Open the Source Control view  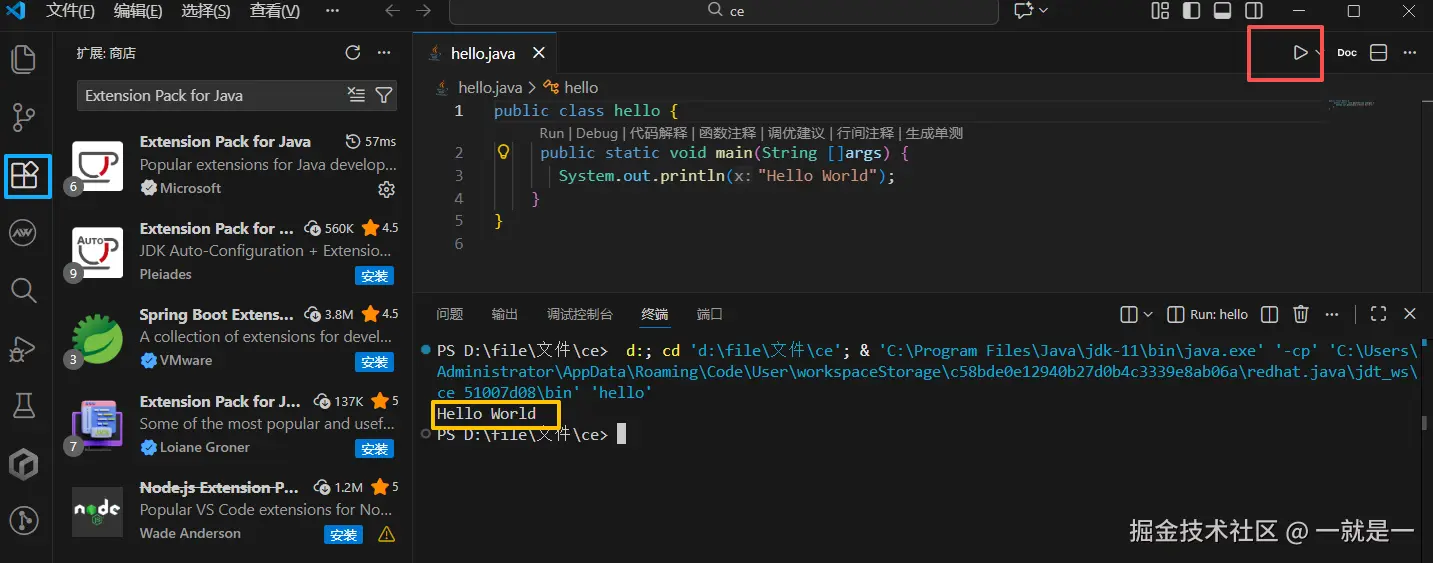[x=23, y=117]
